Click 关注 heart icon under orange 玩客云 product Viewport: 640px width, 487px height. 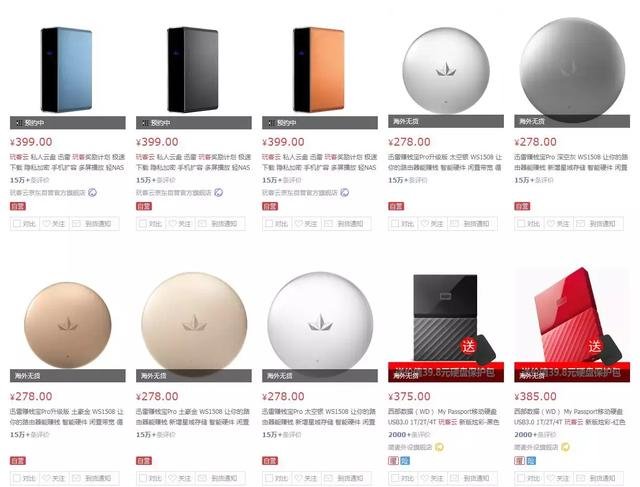coord(298,224)
